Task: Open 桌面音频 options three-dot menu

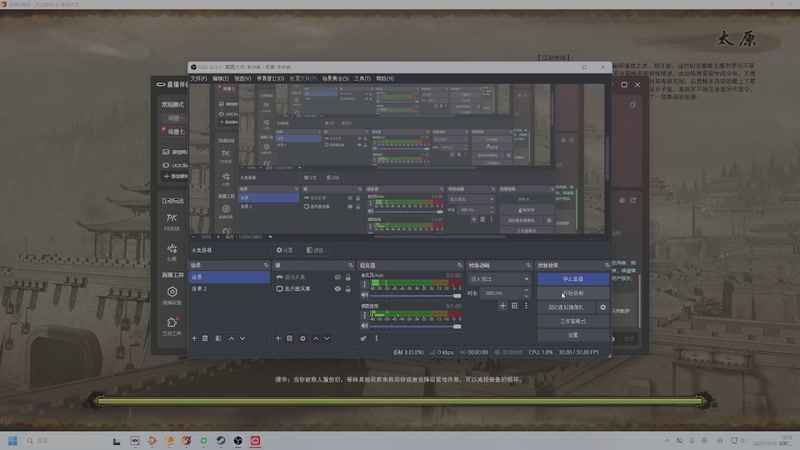Action: tap(364, 315)
